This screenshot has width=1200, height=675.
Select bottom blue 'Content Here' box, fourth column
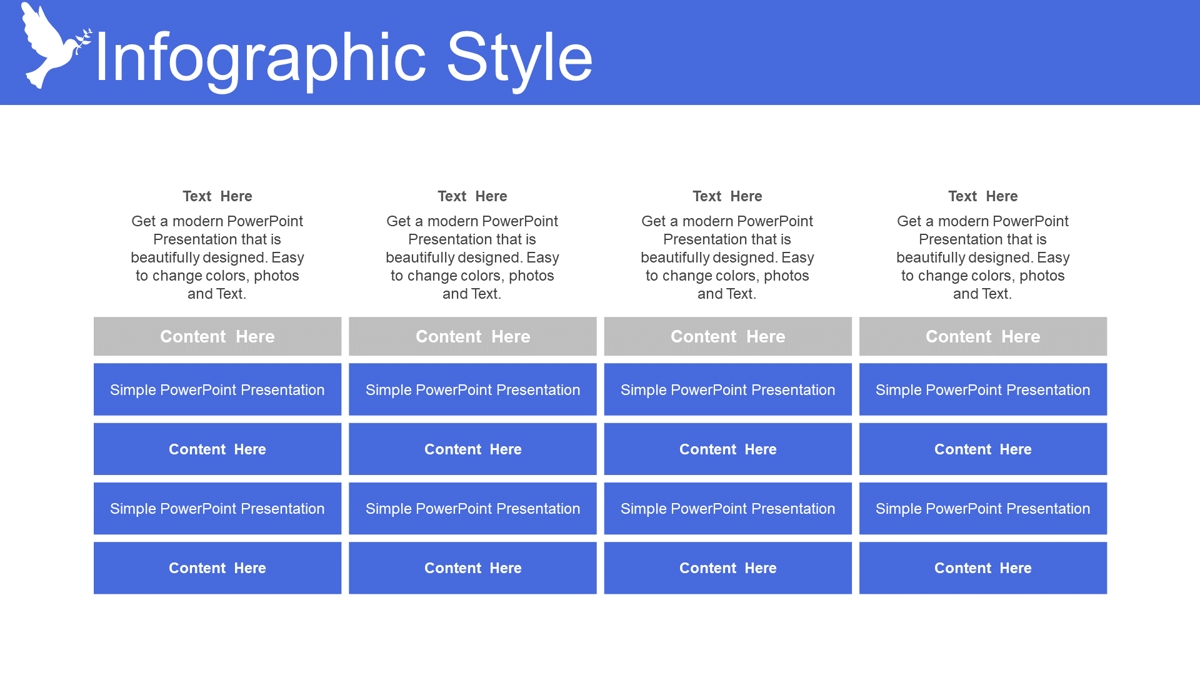point(983,568)
